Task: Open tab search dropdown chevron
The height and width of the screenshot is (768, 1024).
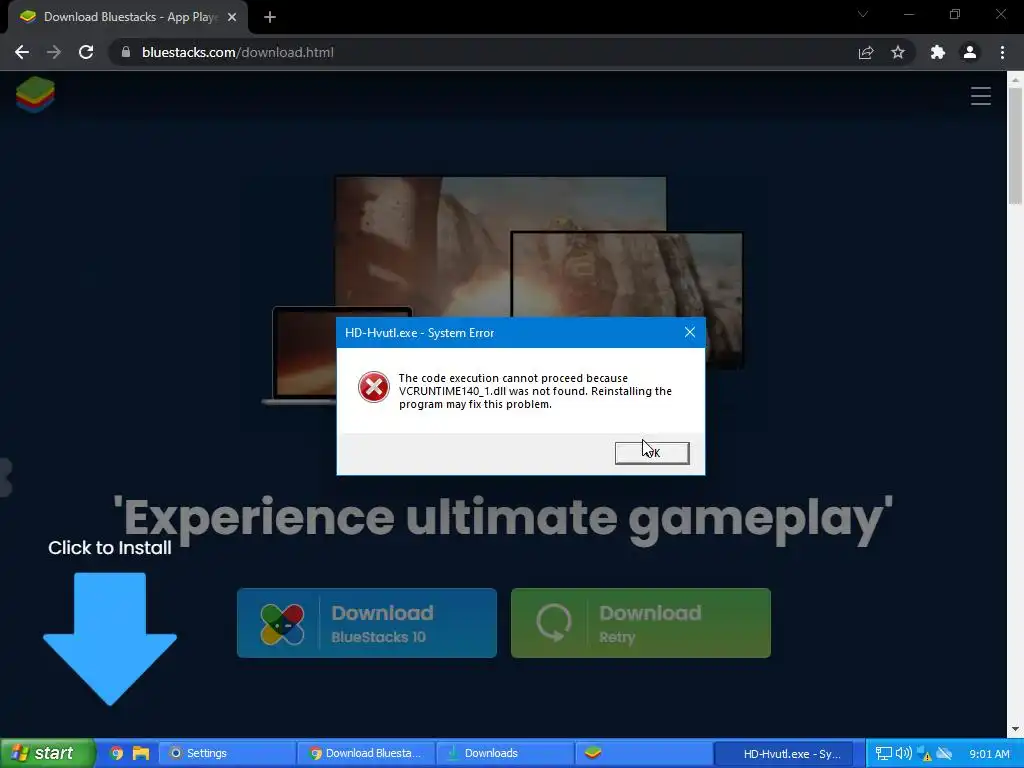Action: [x=863, y=14]
